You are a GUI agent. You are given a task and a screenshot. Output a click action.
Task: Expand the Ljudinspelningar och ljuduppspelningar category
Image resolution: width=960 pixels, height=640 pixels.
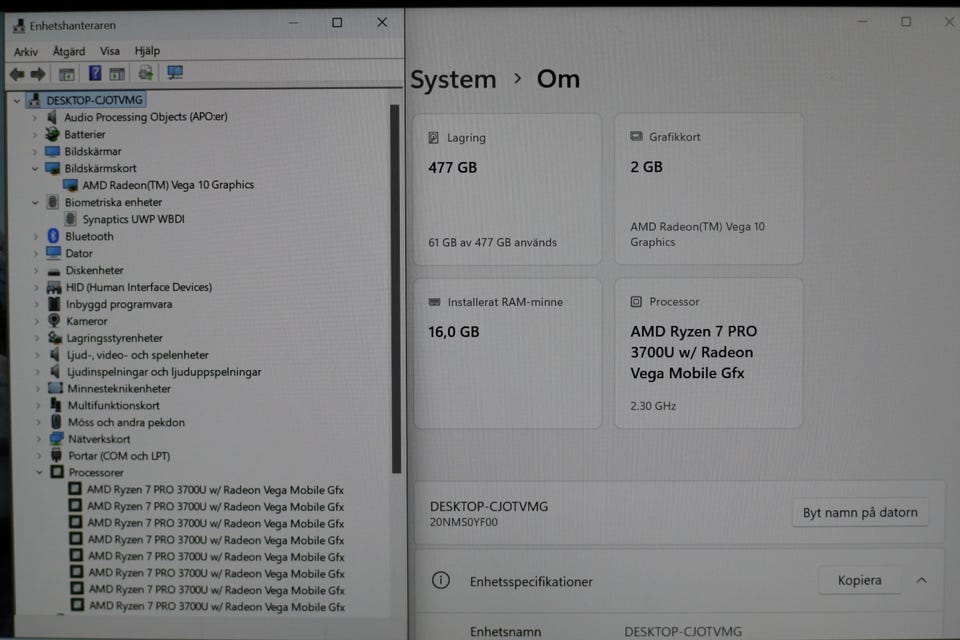point(37,372)
